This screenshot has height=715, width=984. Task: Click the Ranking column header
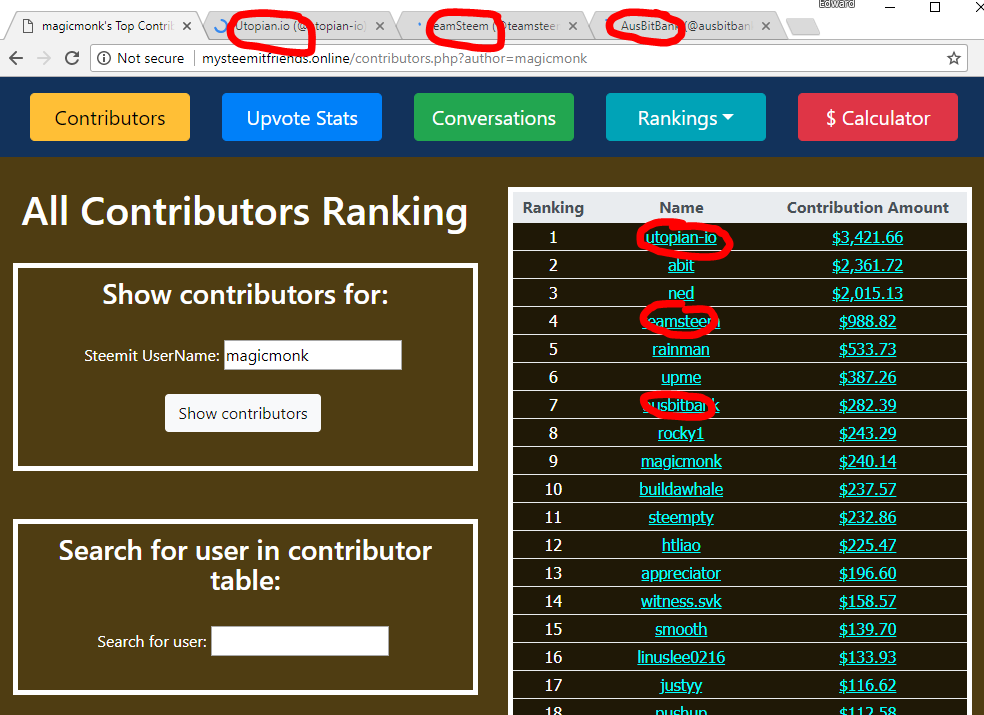[x=553, y=208]
